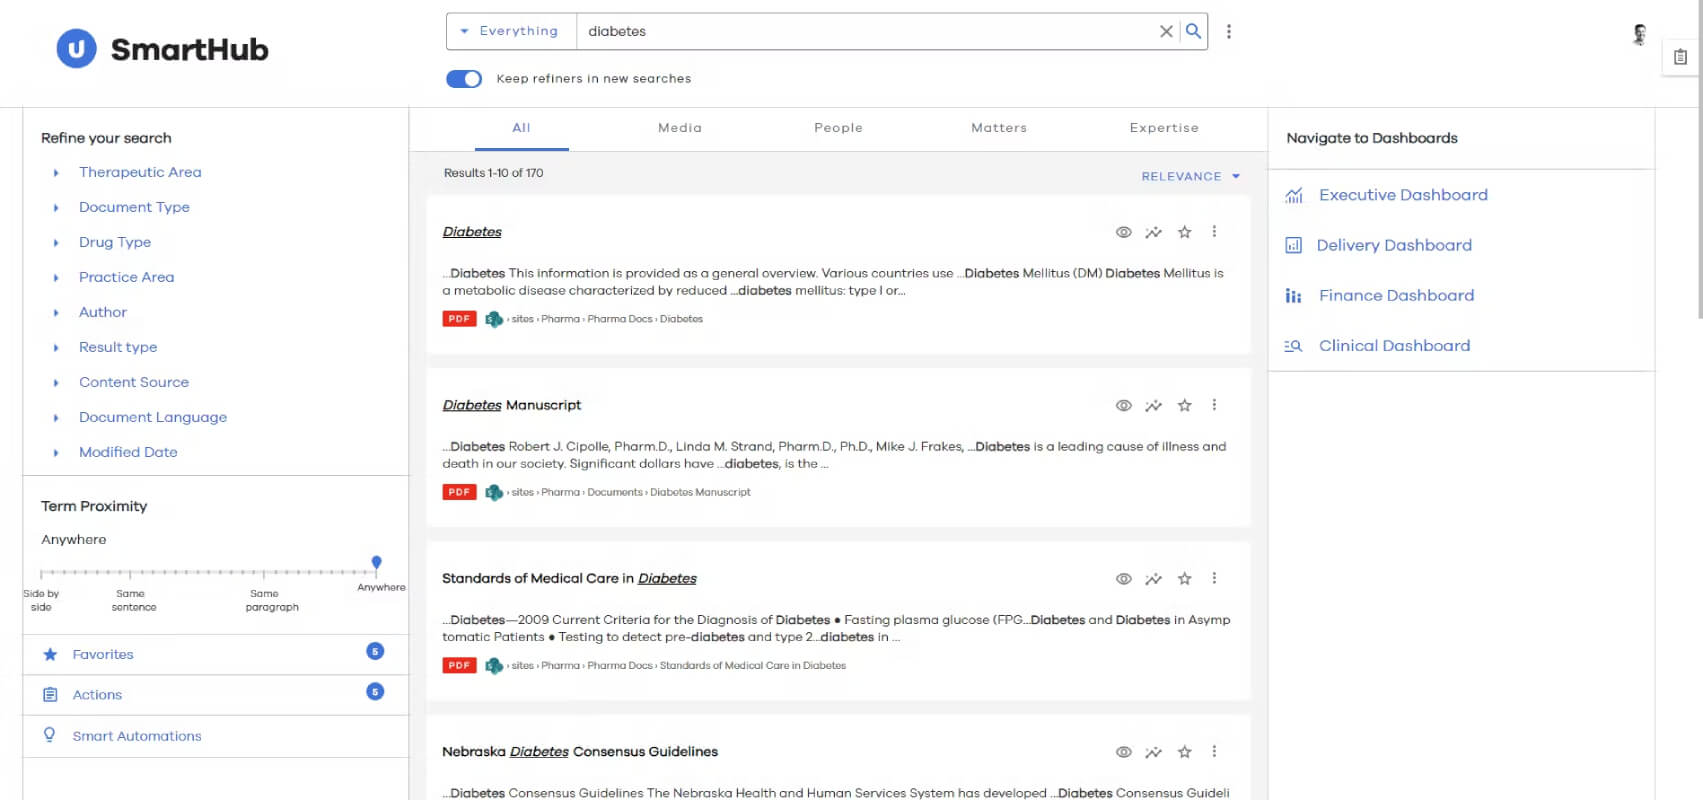Click the Term Proximity slider handle

376,564
